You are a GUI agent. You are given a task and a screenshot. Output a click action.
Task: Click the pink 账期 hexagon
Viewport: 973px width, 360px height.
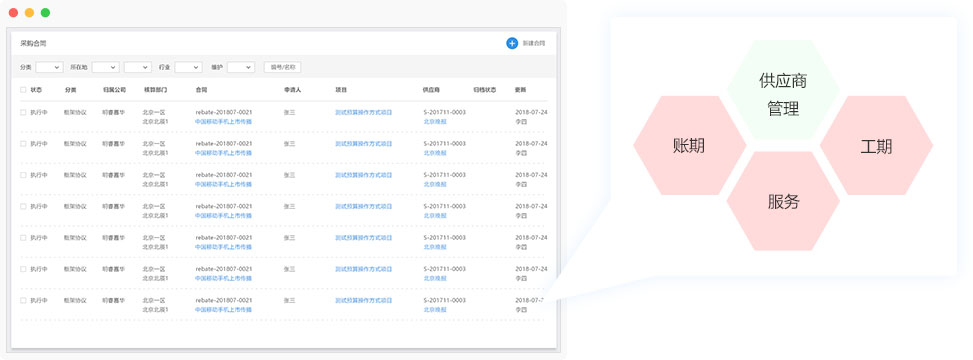pos(689,145)
